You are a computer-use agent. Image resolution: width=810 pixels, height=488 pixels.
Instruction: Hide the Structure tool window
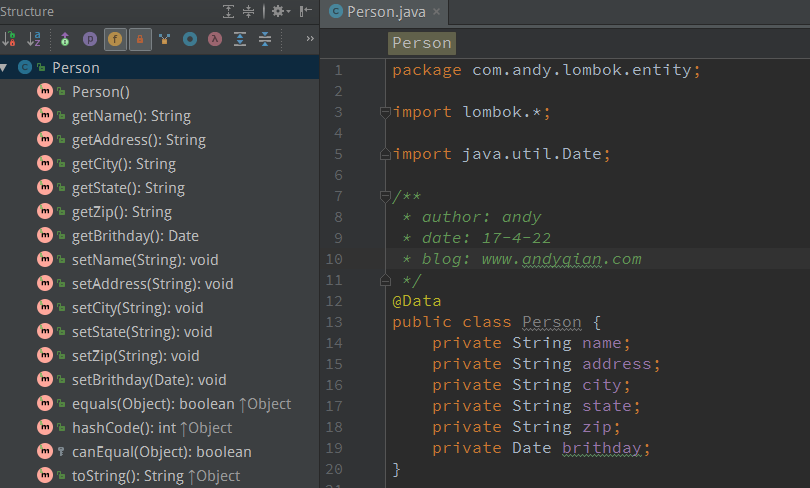pyautogui.click(x=305, y=11)
